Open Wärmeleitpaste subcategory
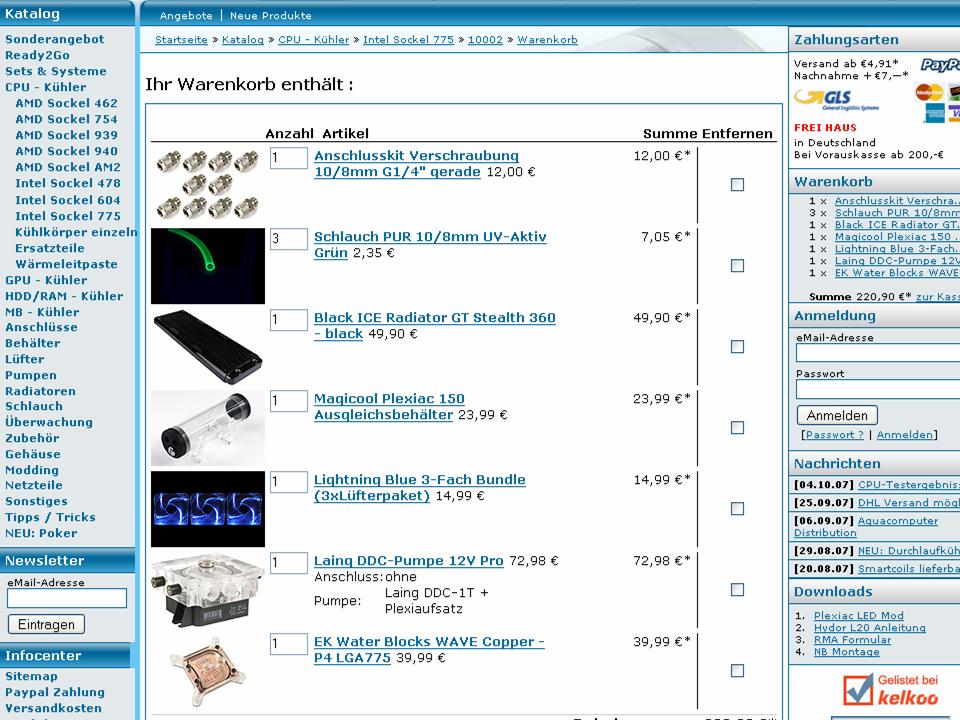The height and width of the screenshot is (720, 960). [66, 264]
